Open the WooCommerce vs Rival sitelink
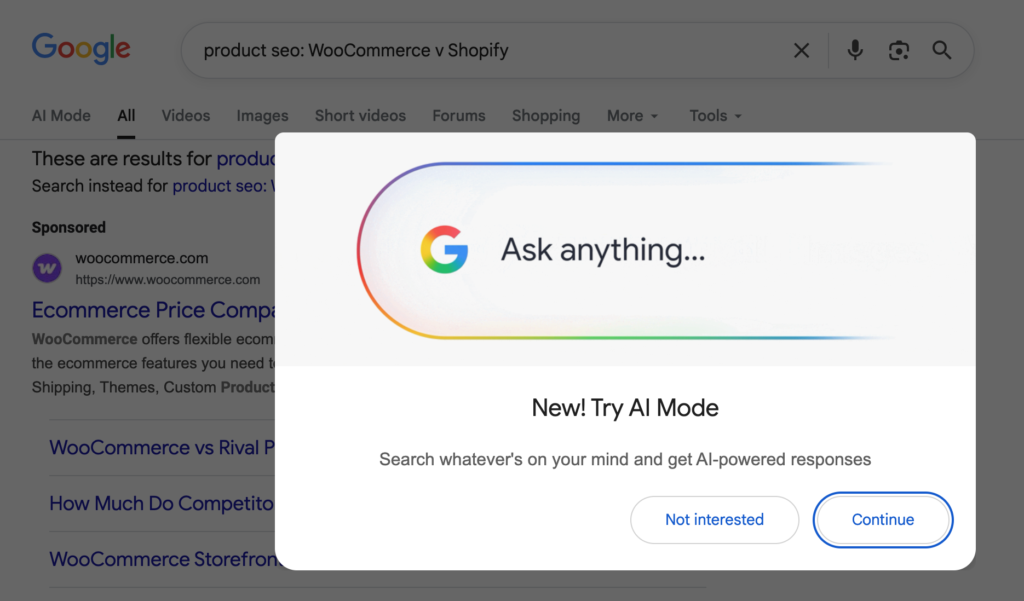1024x601 pixels. [162, 447]
